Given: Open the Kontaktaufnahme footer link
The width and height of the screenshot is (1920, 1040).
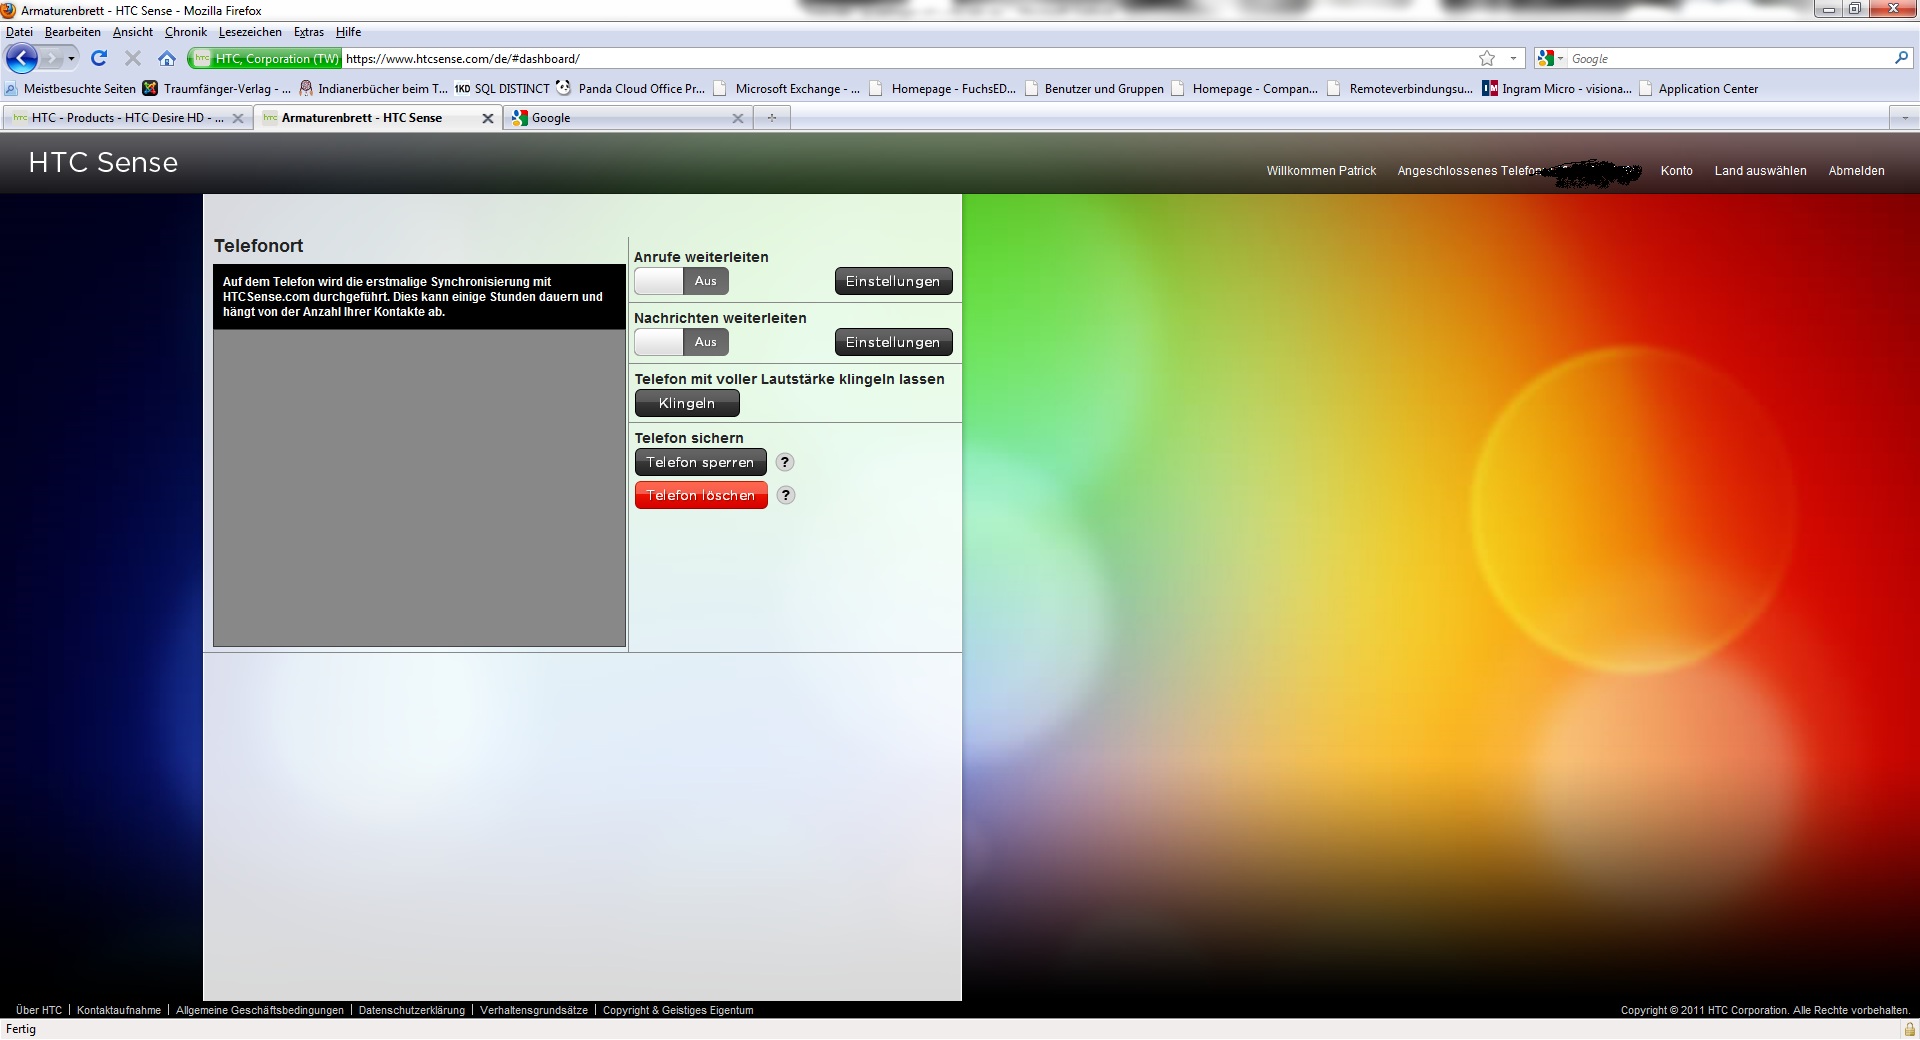Looking at the screenshot, I should coord(119,1010).
